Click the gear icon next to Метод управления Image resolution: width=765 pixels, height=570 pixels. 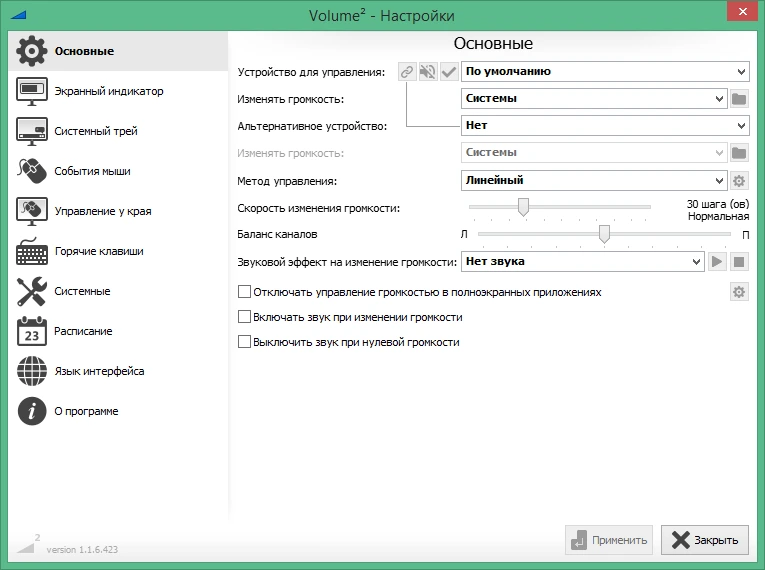(739, 181)
